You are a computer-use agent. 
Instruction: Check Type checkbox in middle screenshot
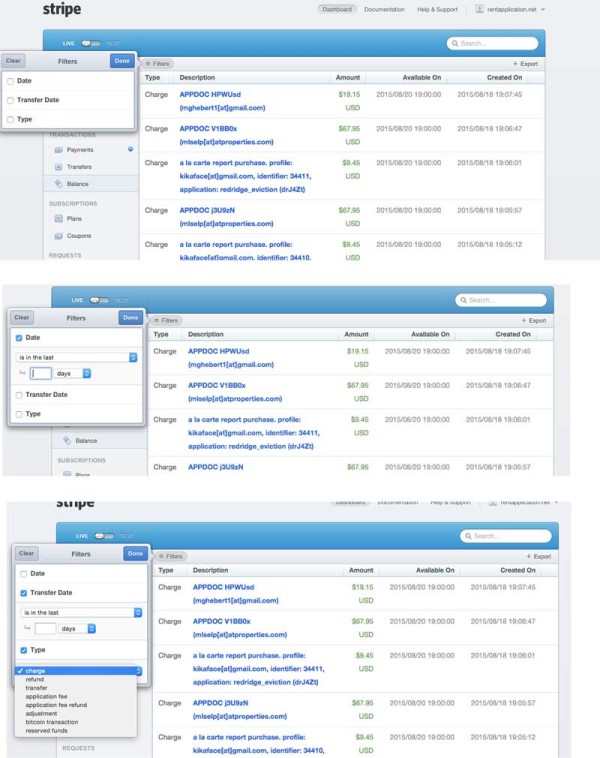pos(19,414)
